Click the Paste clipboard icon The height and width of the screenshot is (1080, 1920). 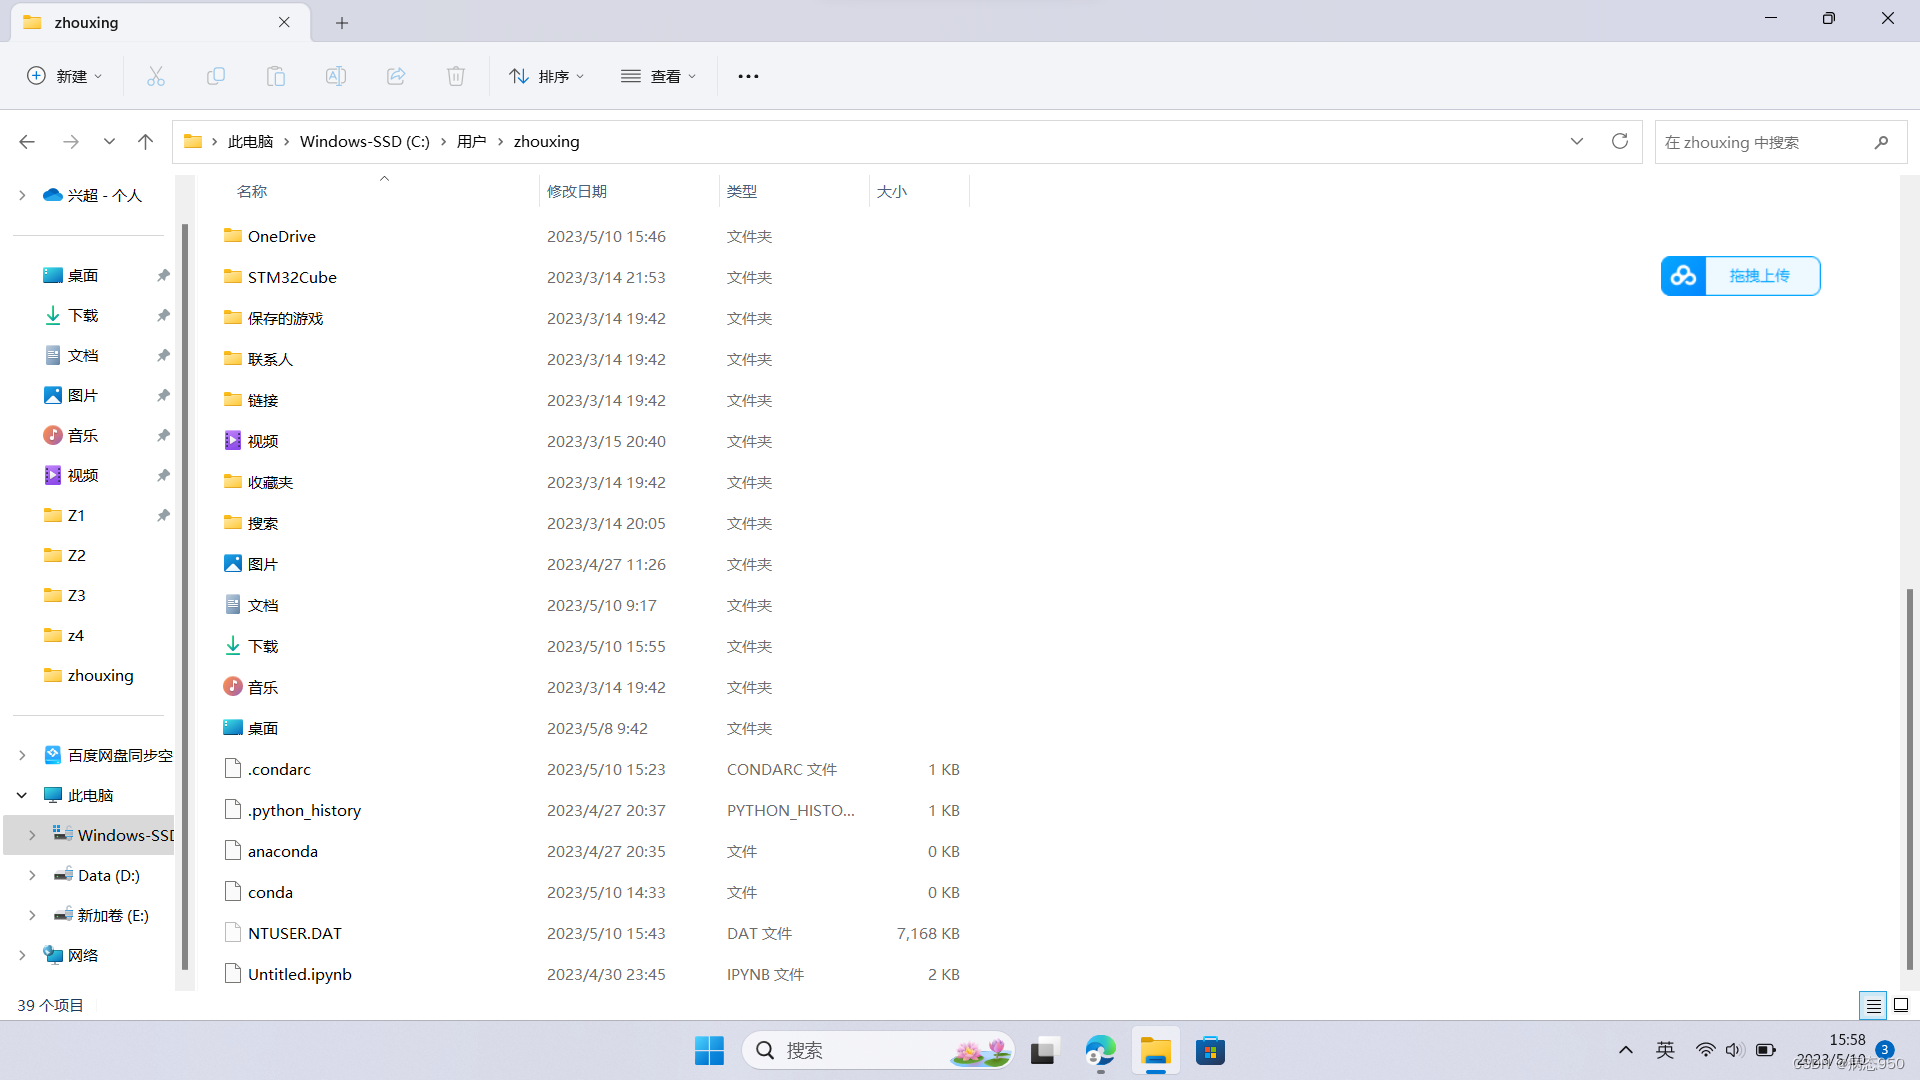276,76
